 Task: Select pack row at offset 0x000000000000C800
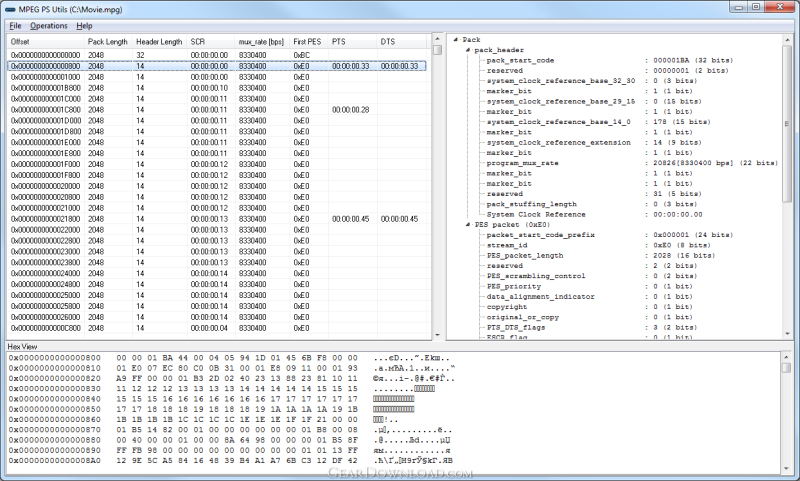[x=217, y=328]
